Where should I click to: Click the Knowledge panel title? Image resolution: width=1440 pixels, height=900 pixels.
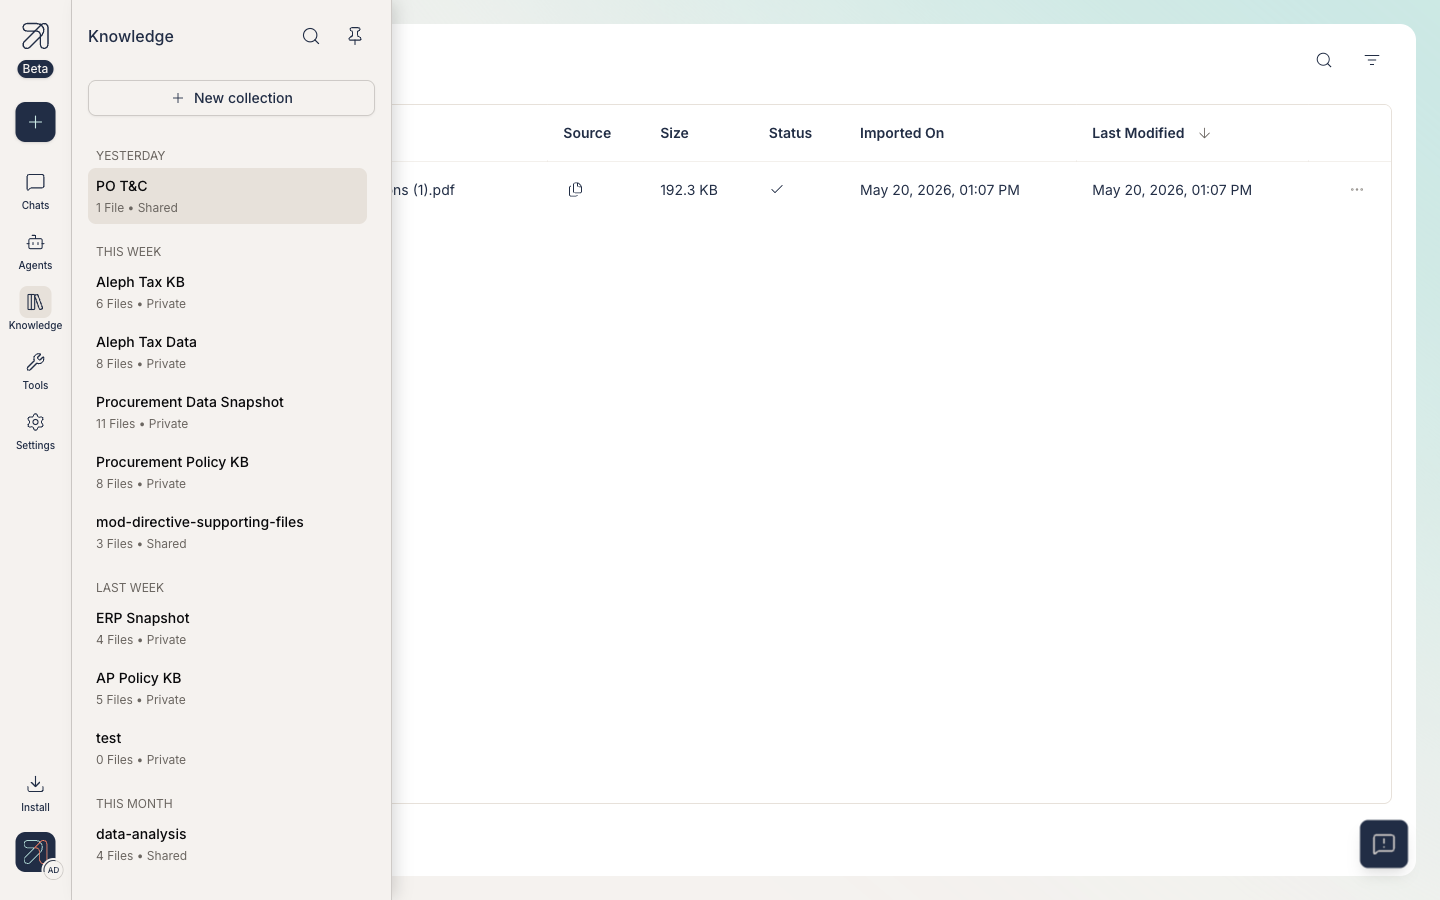point(131,36)
